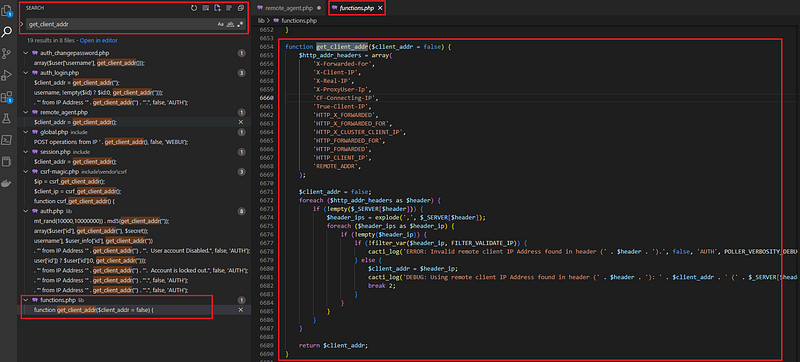
Task: Click the '19 results in 8 files' summary
Action: coord(53,40)
